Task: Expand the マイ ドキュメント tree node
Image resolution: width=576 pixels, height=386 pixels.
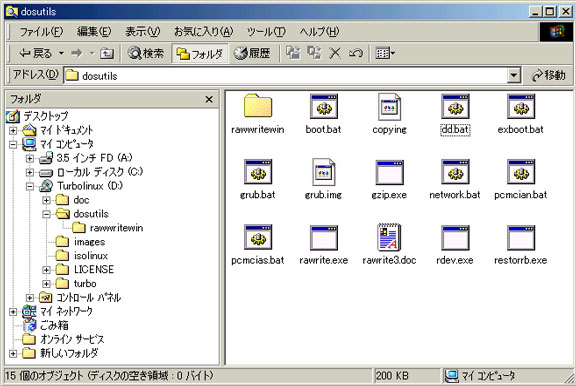Action: pyautogui.click(x=13, y=130)
